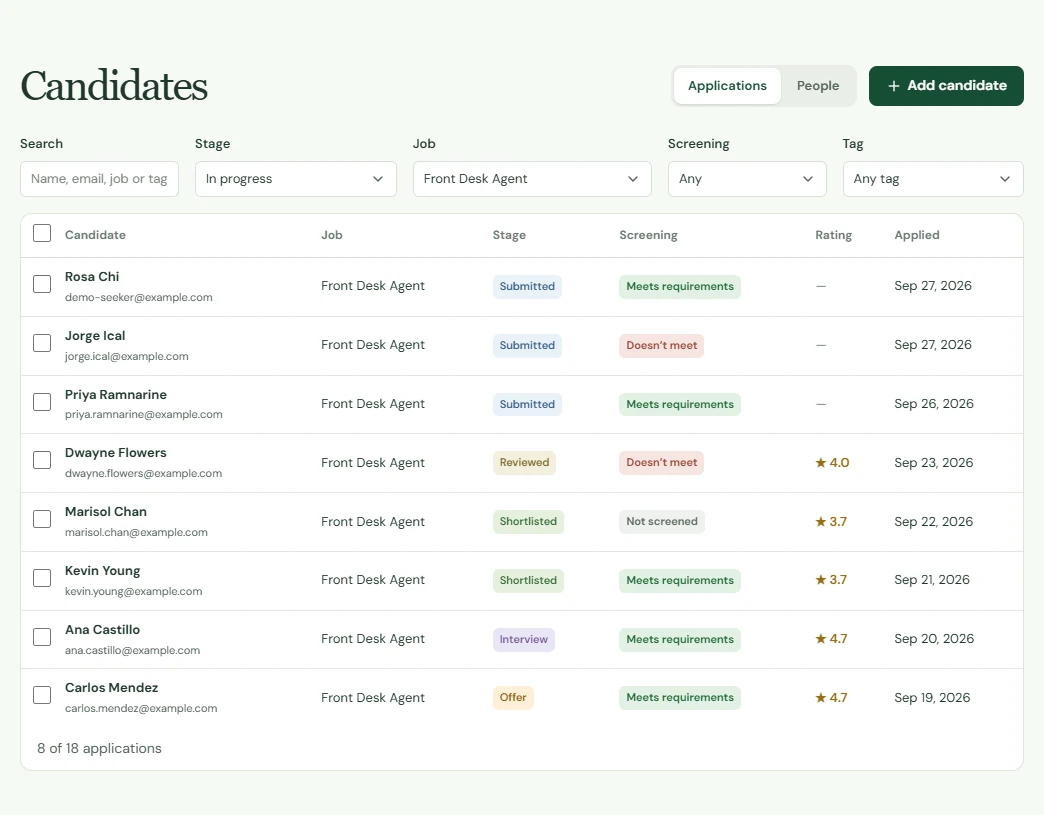This screenshot has width=1044, height=815.
Task: Click Carlos Mendez's 4.7 star rating
Action: click(x=832, y=698)
